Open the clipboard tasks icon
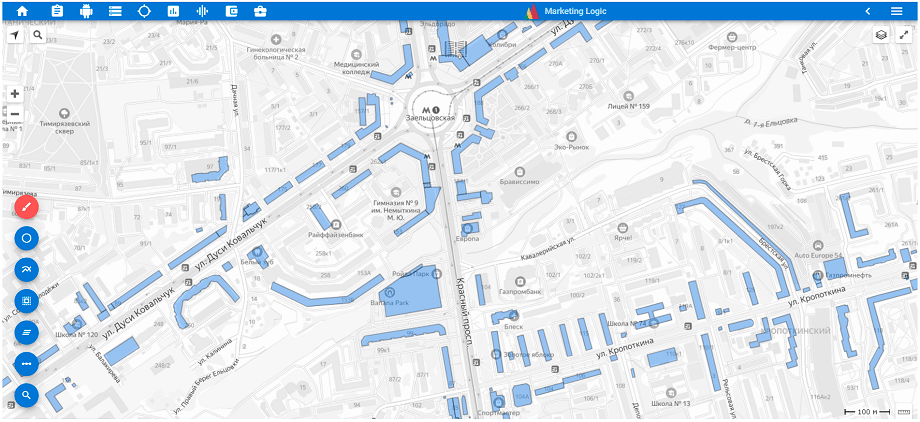Screen dimensions: 920x422 (58, 11)
